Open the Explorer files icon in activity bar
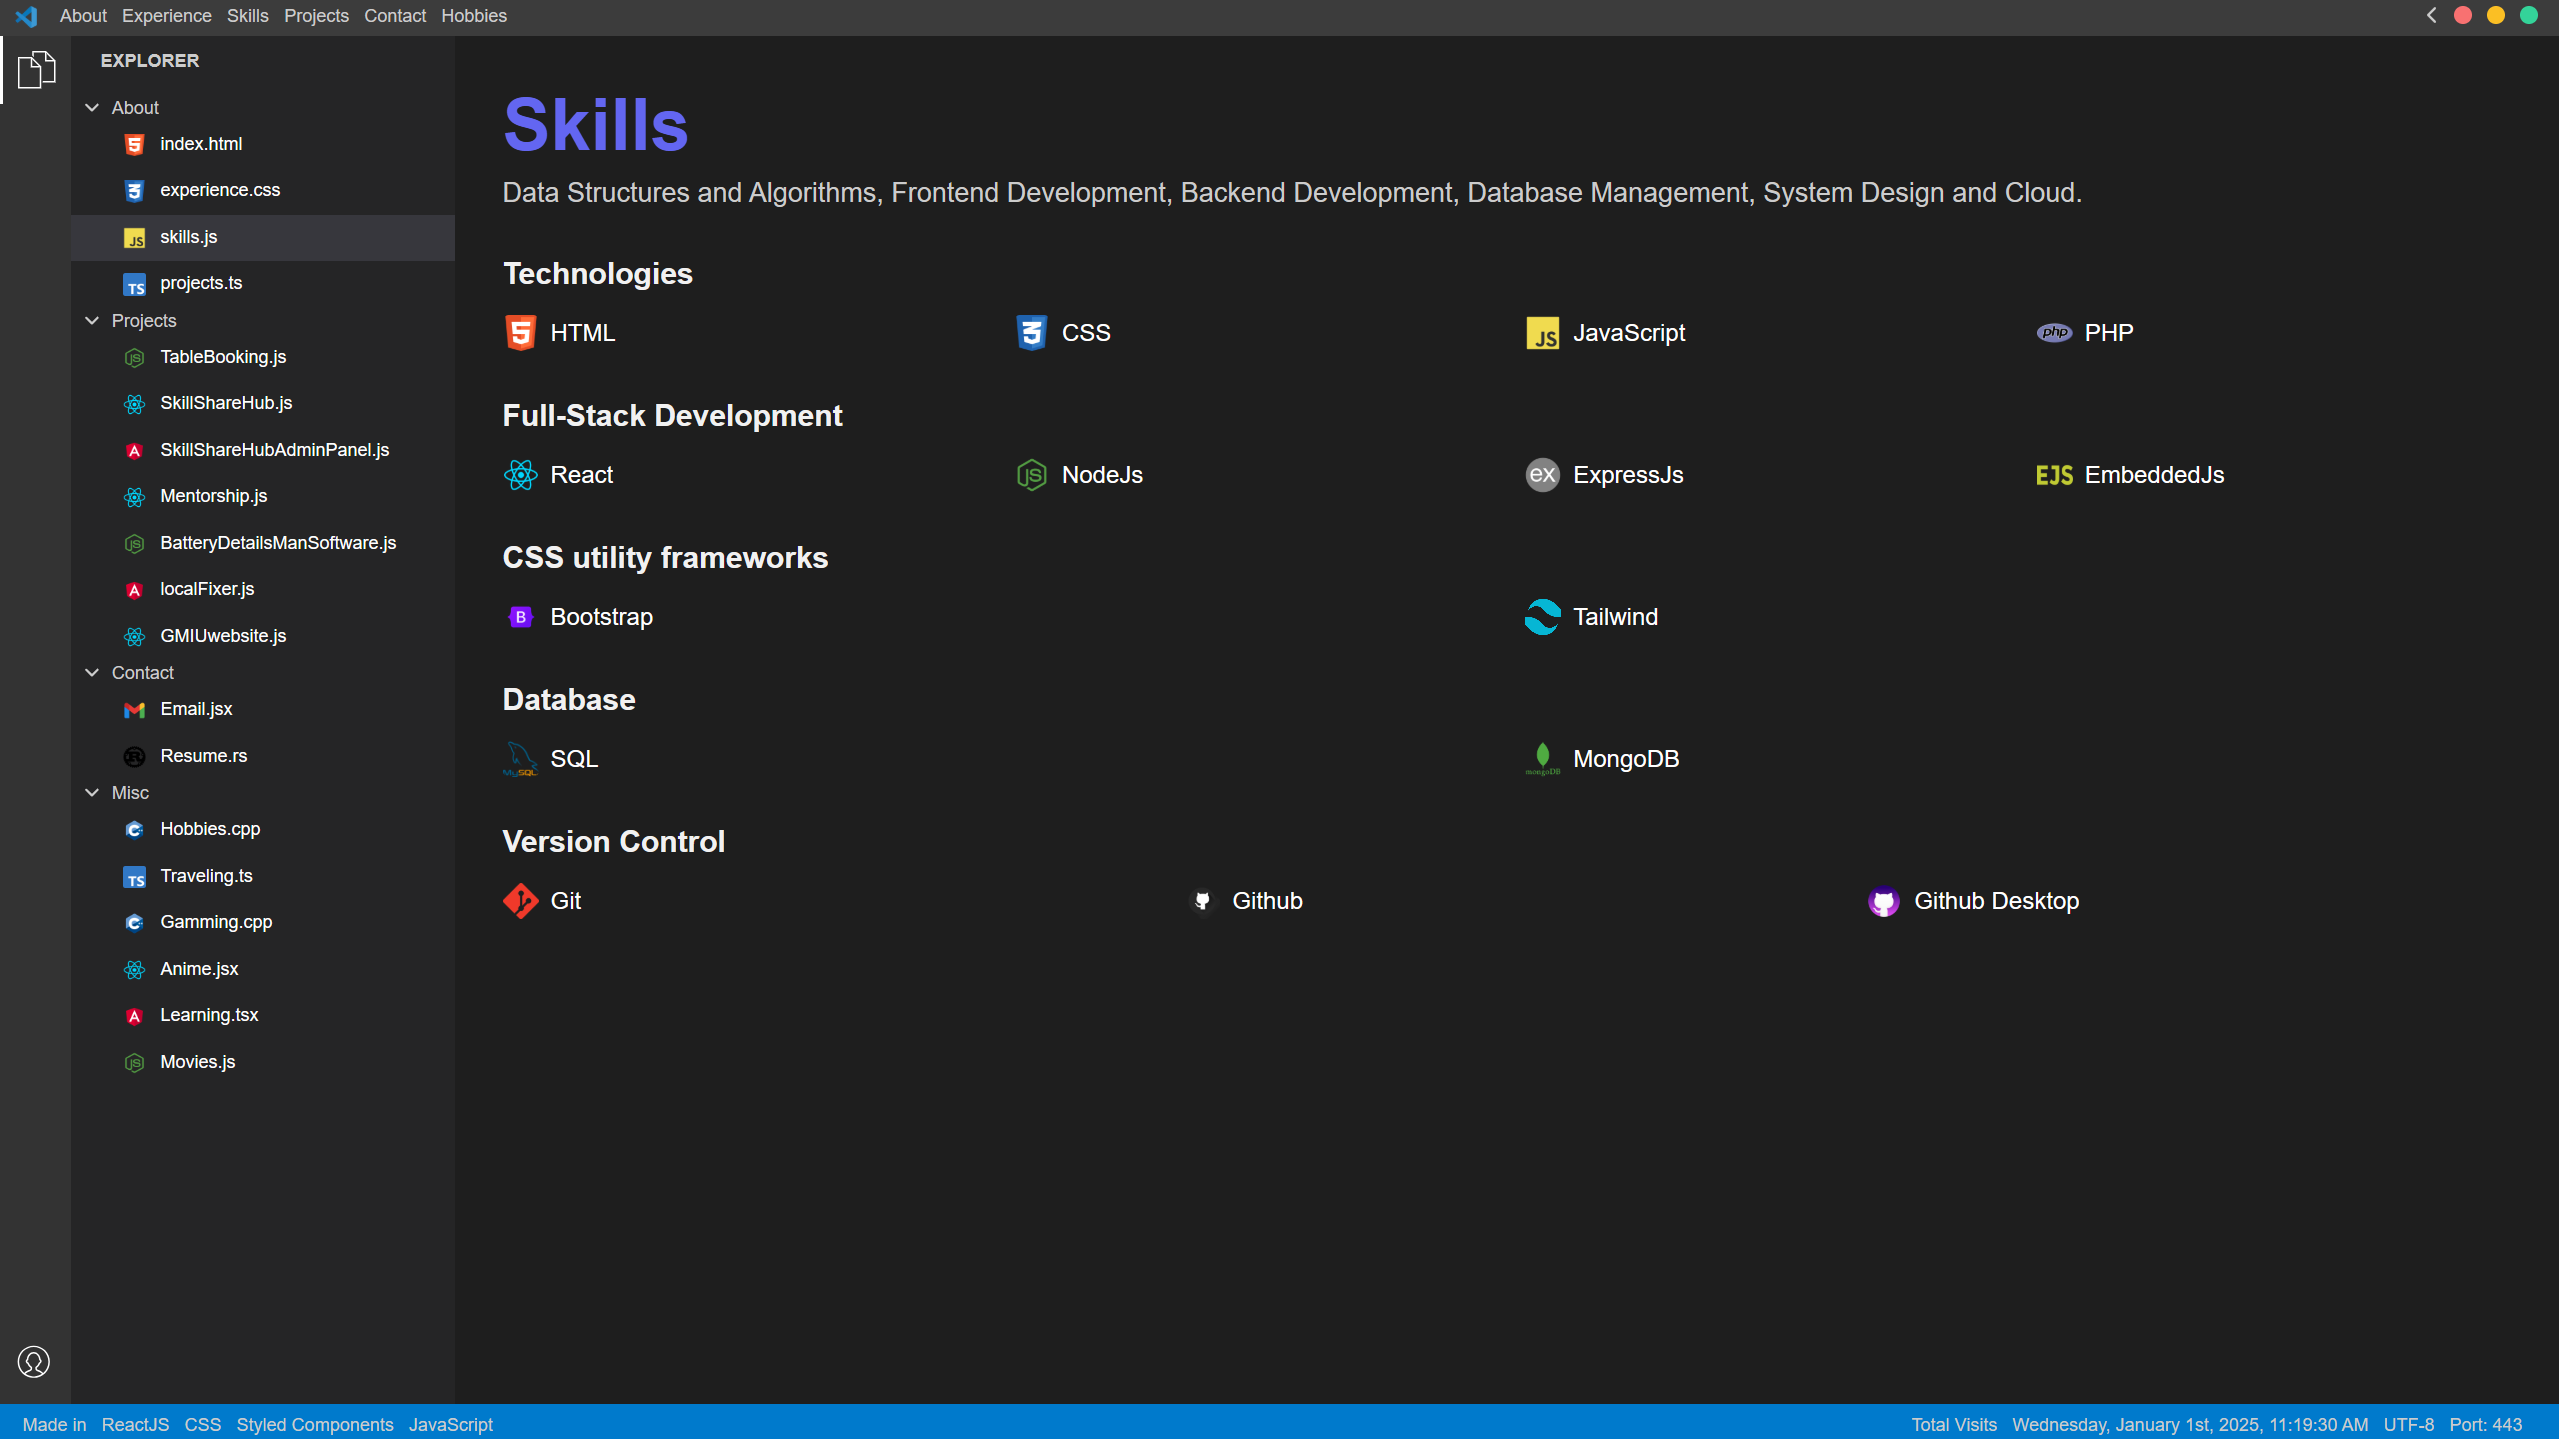Viewport: 2559px width, 1439px height. (x=36, y=69)
